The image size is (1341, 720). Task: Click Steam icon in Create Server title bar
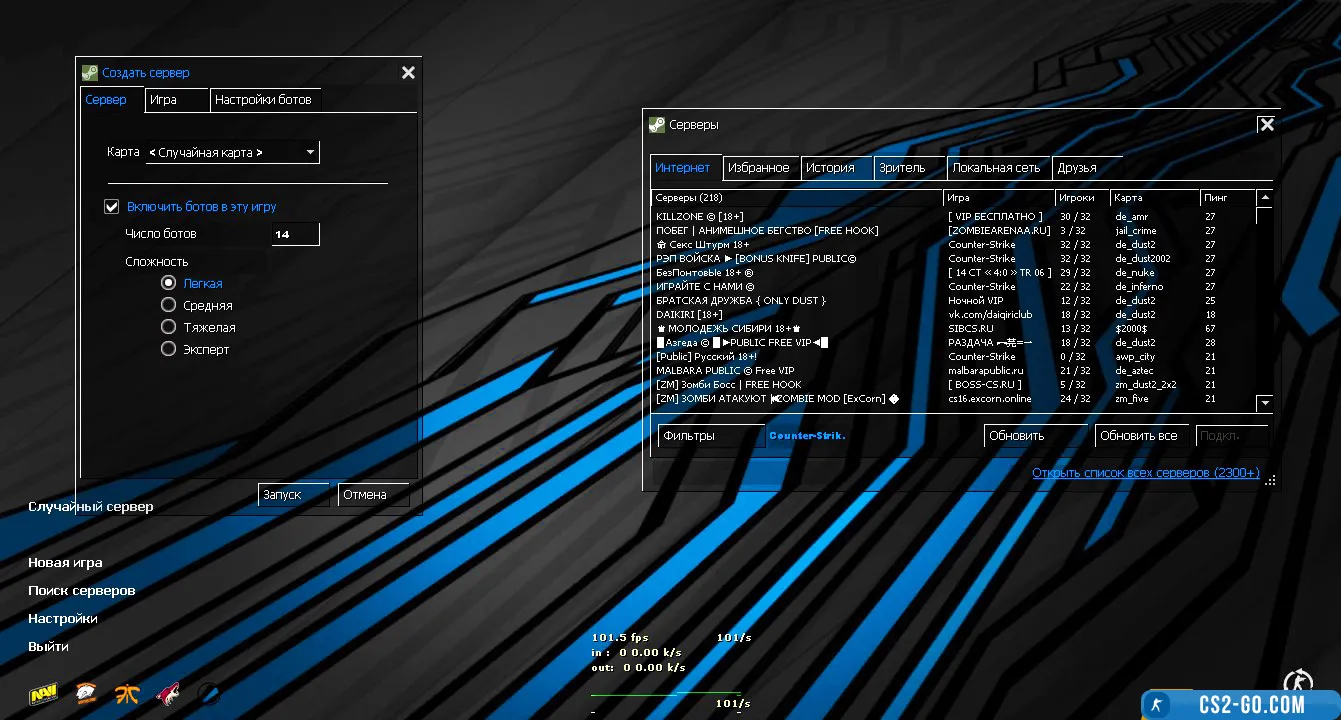tap(90, 73)
